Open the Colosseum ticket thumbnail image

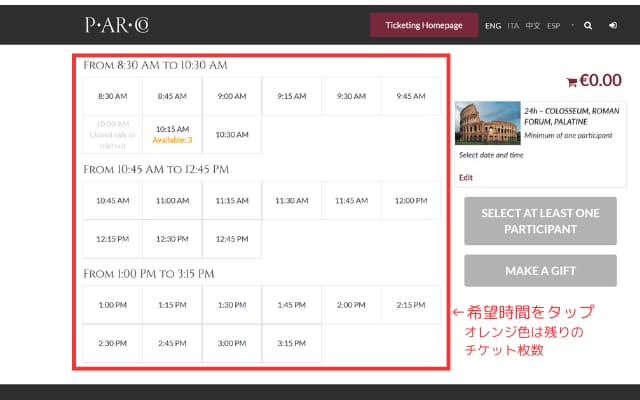[487, 124]
